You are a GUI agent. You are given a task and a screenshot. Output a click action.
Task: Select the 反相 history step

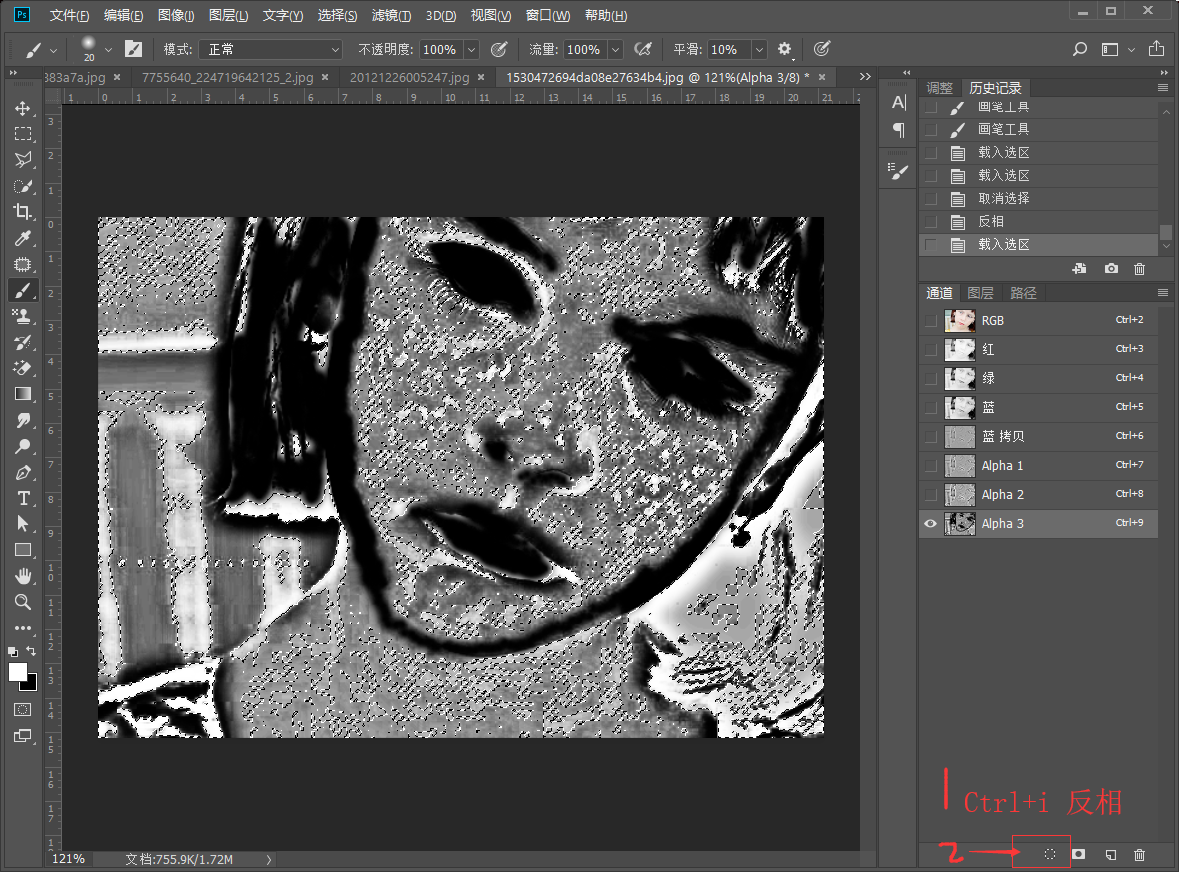click(x=991, y=221)
